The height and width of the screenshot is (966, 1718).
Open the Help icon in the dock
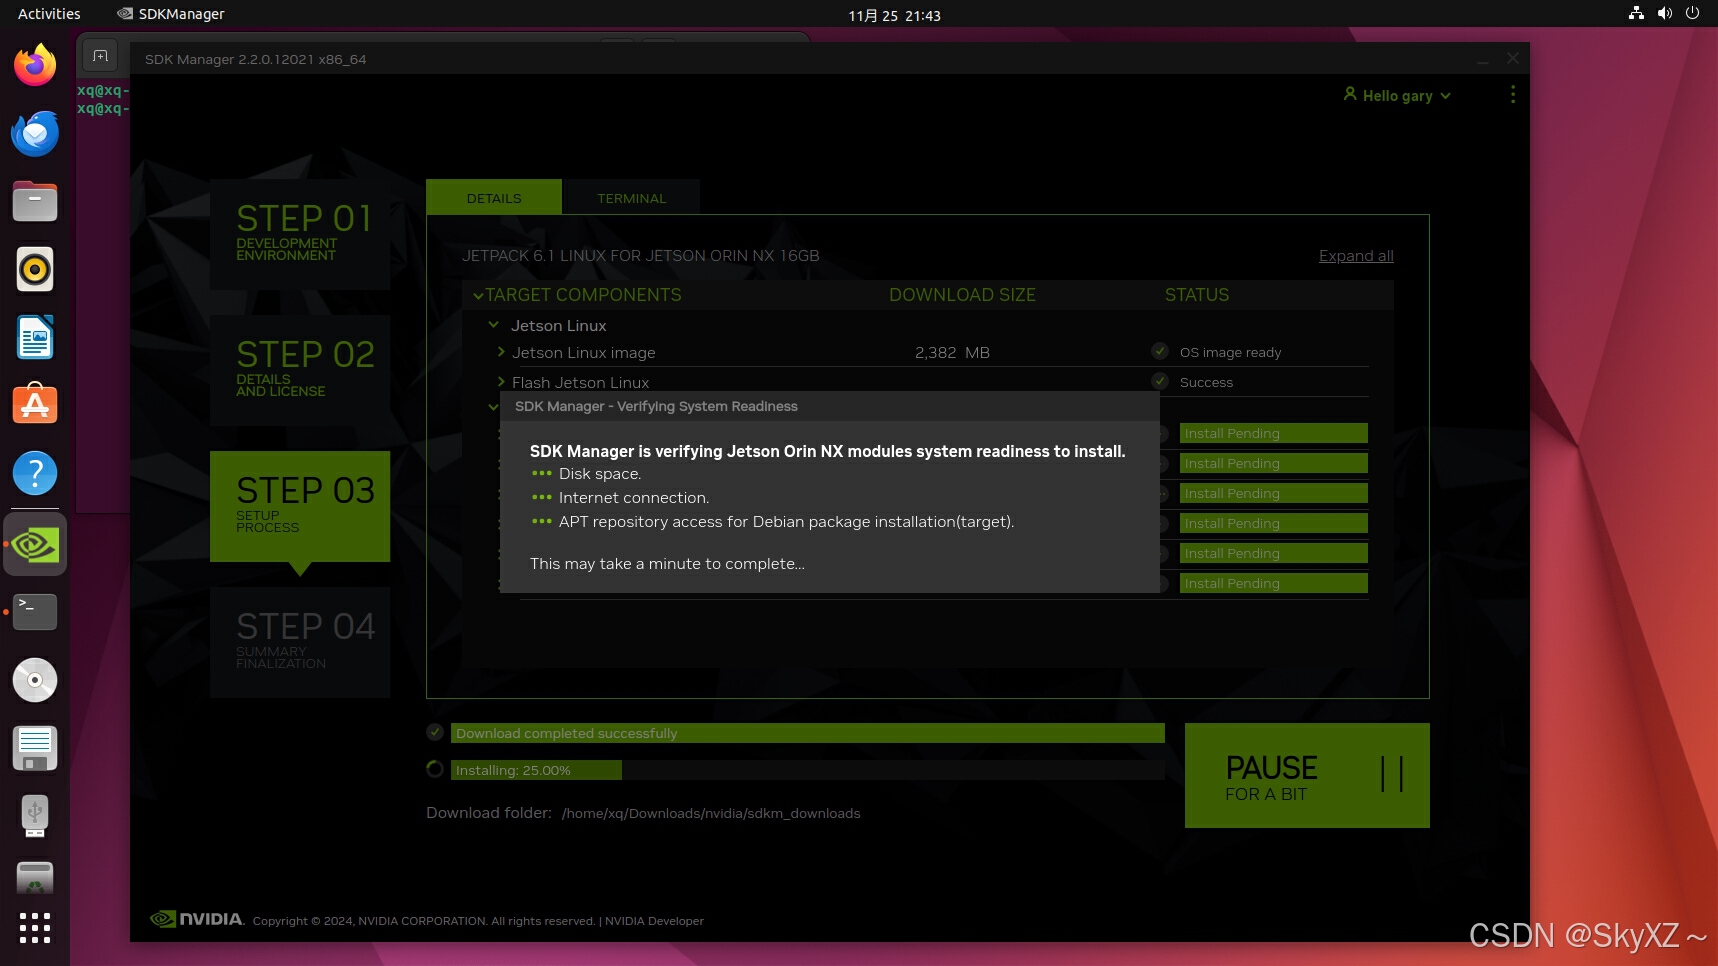(35, 474)
